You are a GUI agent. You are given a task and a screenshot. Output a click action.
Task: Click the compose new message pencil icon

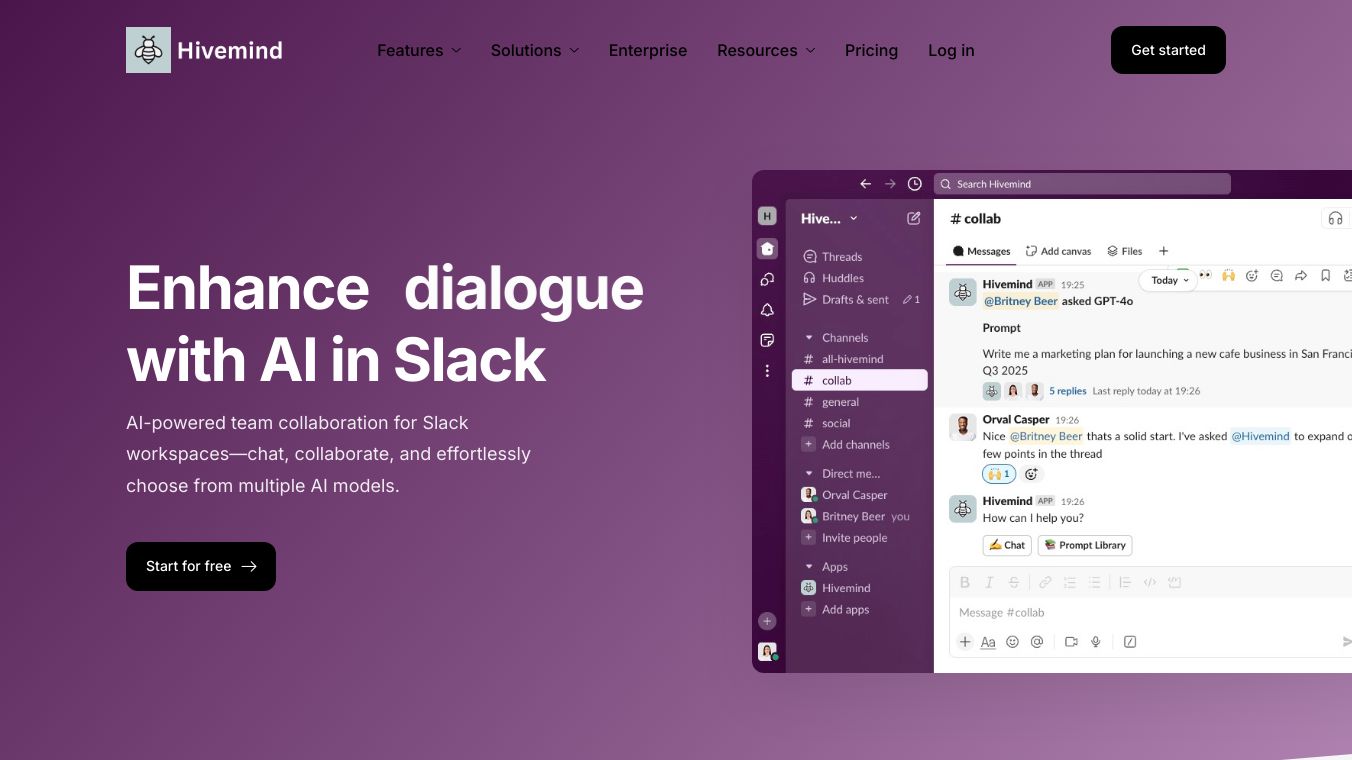tap(914, 218)
